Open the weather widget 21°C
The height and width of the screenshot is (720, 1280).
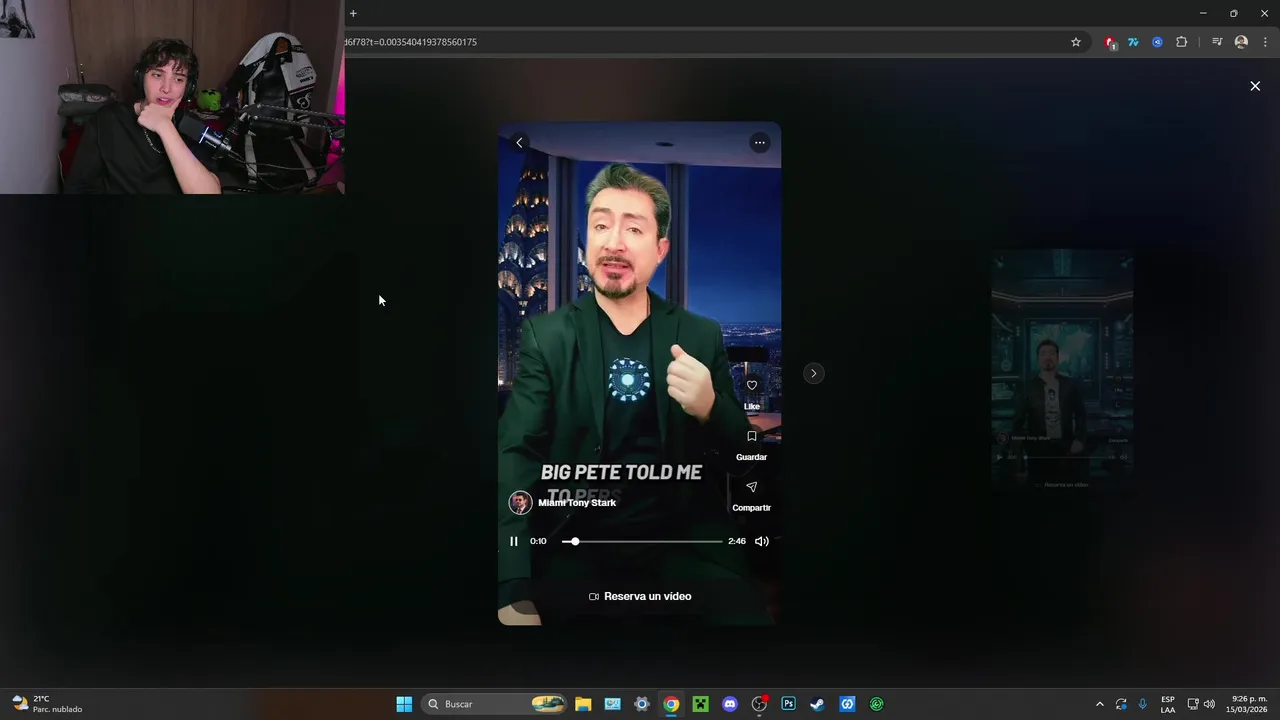47,704
